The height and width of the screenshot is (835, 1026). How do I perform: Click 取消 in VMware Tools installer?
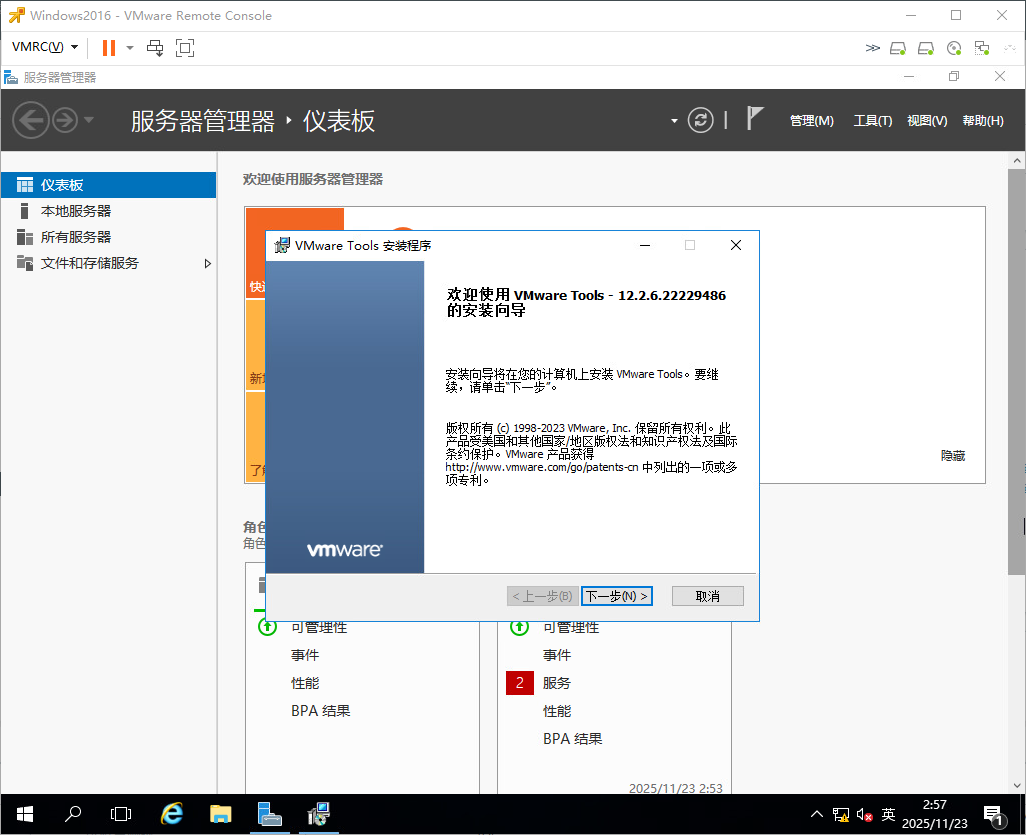(x=707, y=596)
